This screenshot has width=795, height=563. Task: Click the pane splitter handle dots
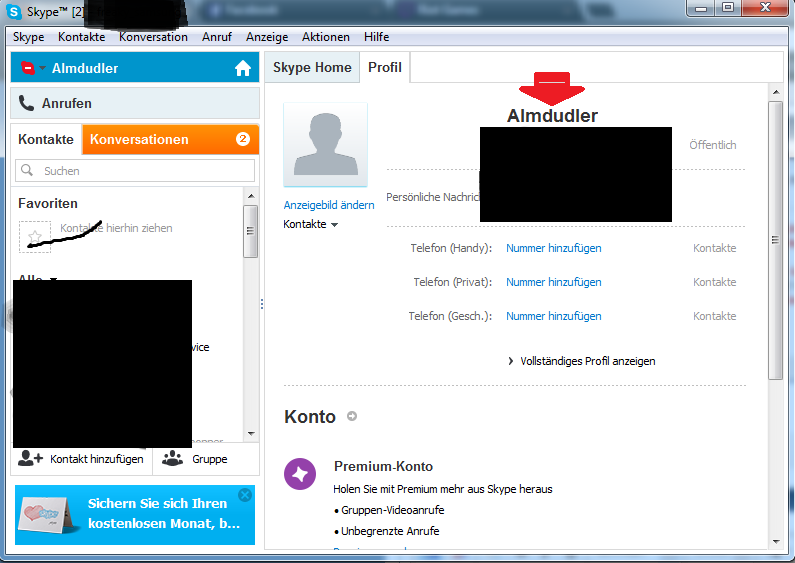pos(262,304)
